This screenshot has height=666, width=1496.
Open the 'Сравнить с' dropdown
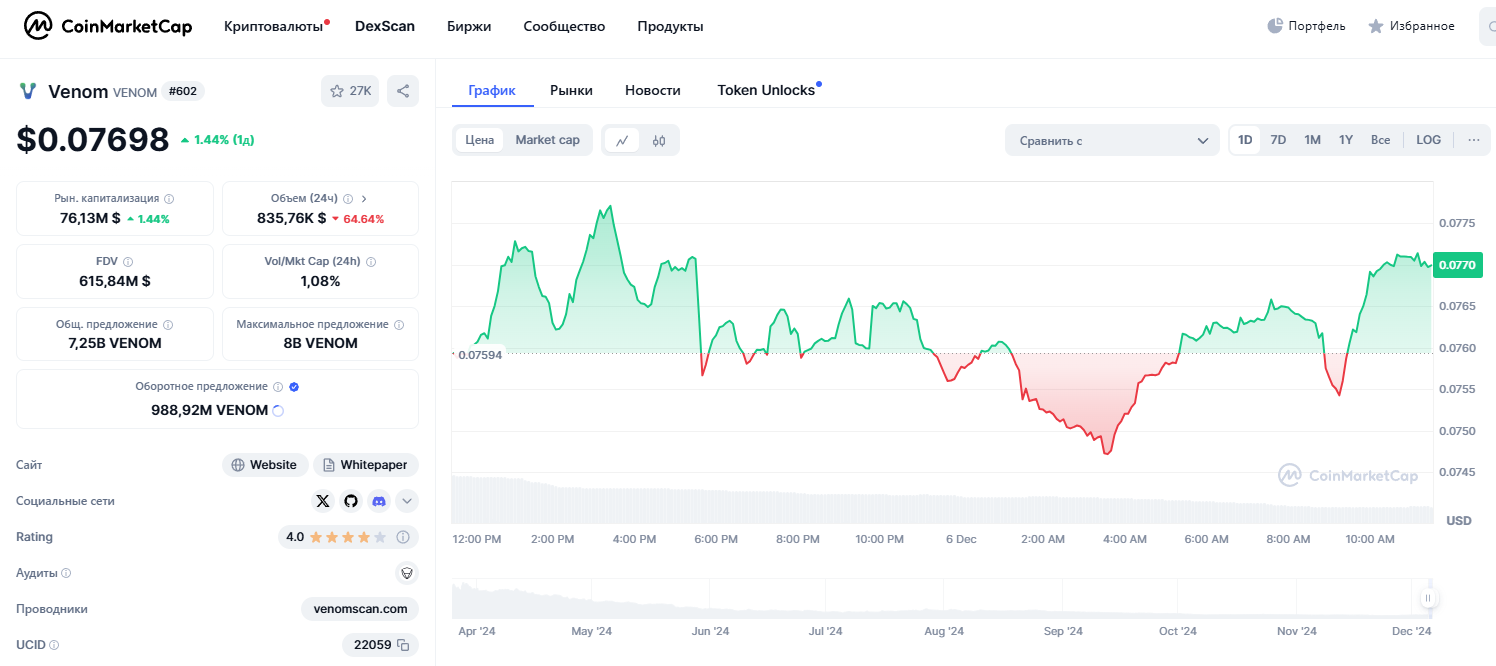pos(1112,140)
